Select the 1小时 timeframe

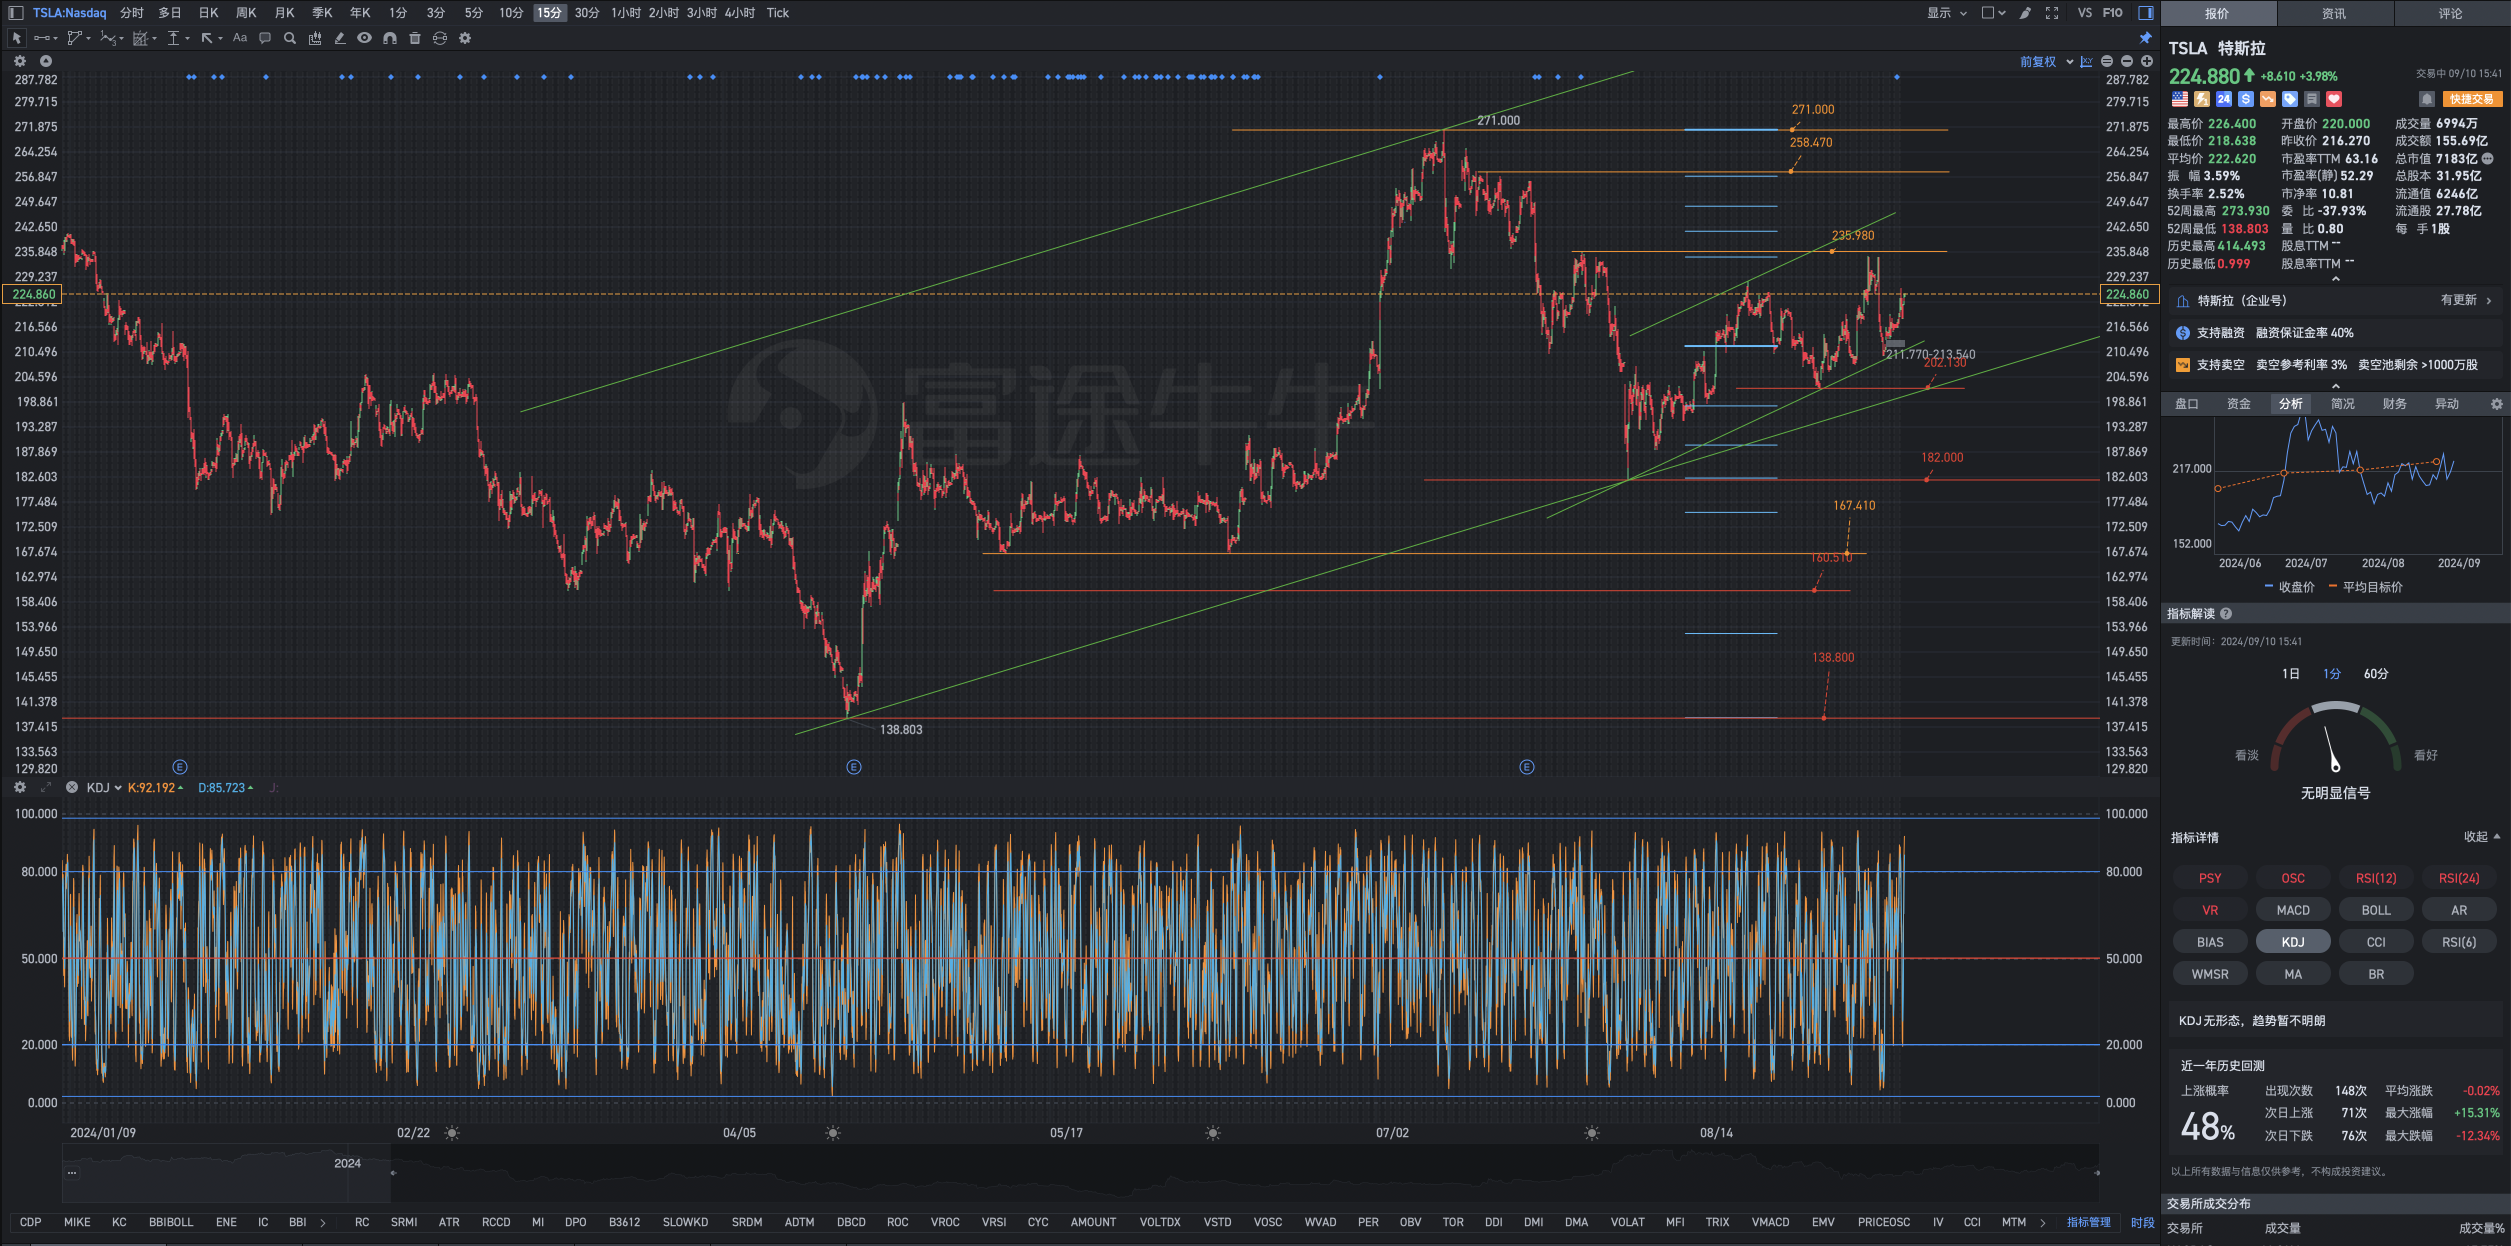coord(626,13)
